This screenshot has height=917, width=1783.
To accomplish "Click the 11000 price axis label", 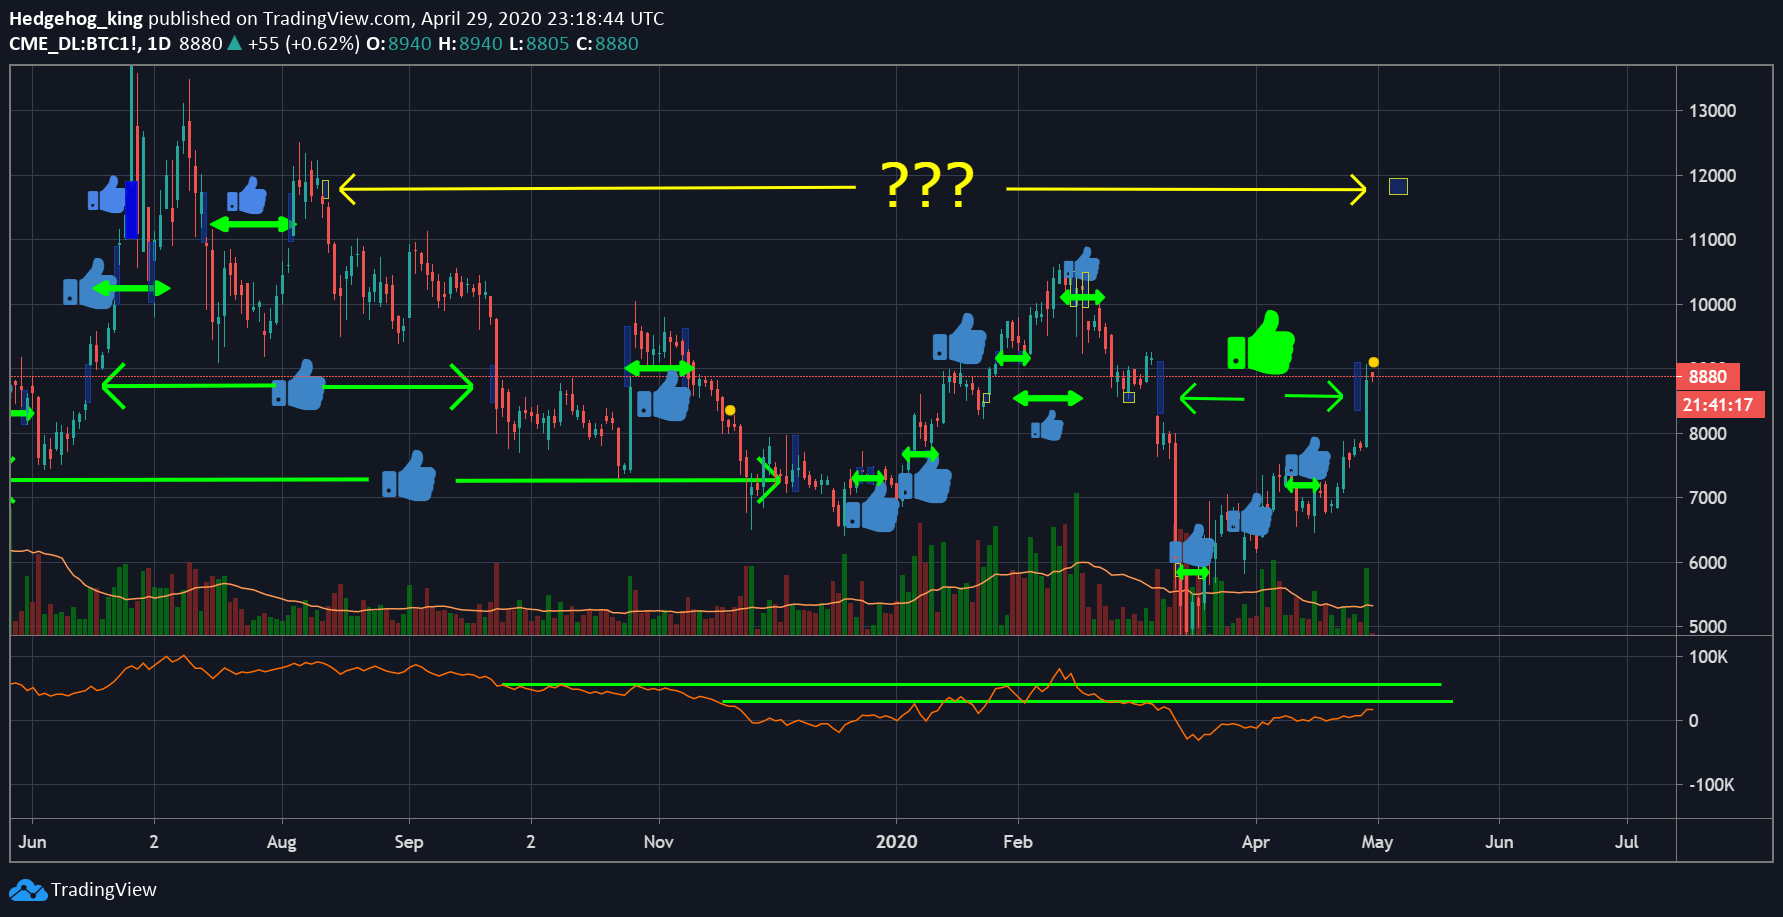I will tap(1712, 240).
